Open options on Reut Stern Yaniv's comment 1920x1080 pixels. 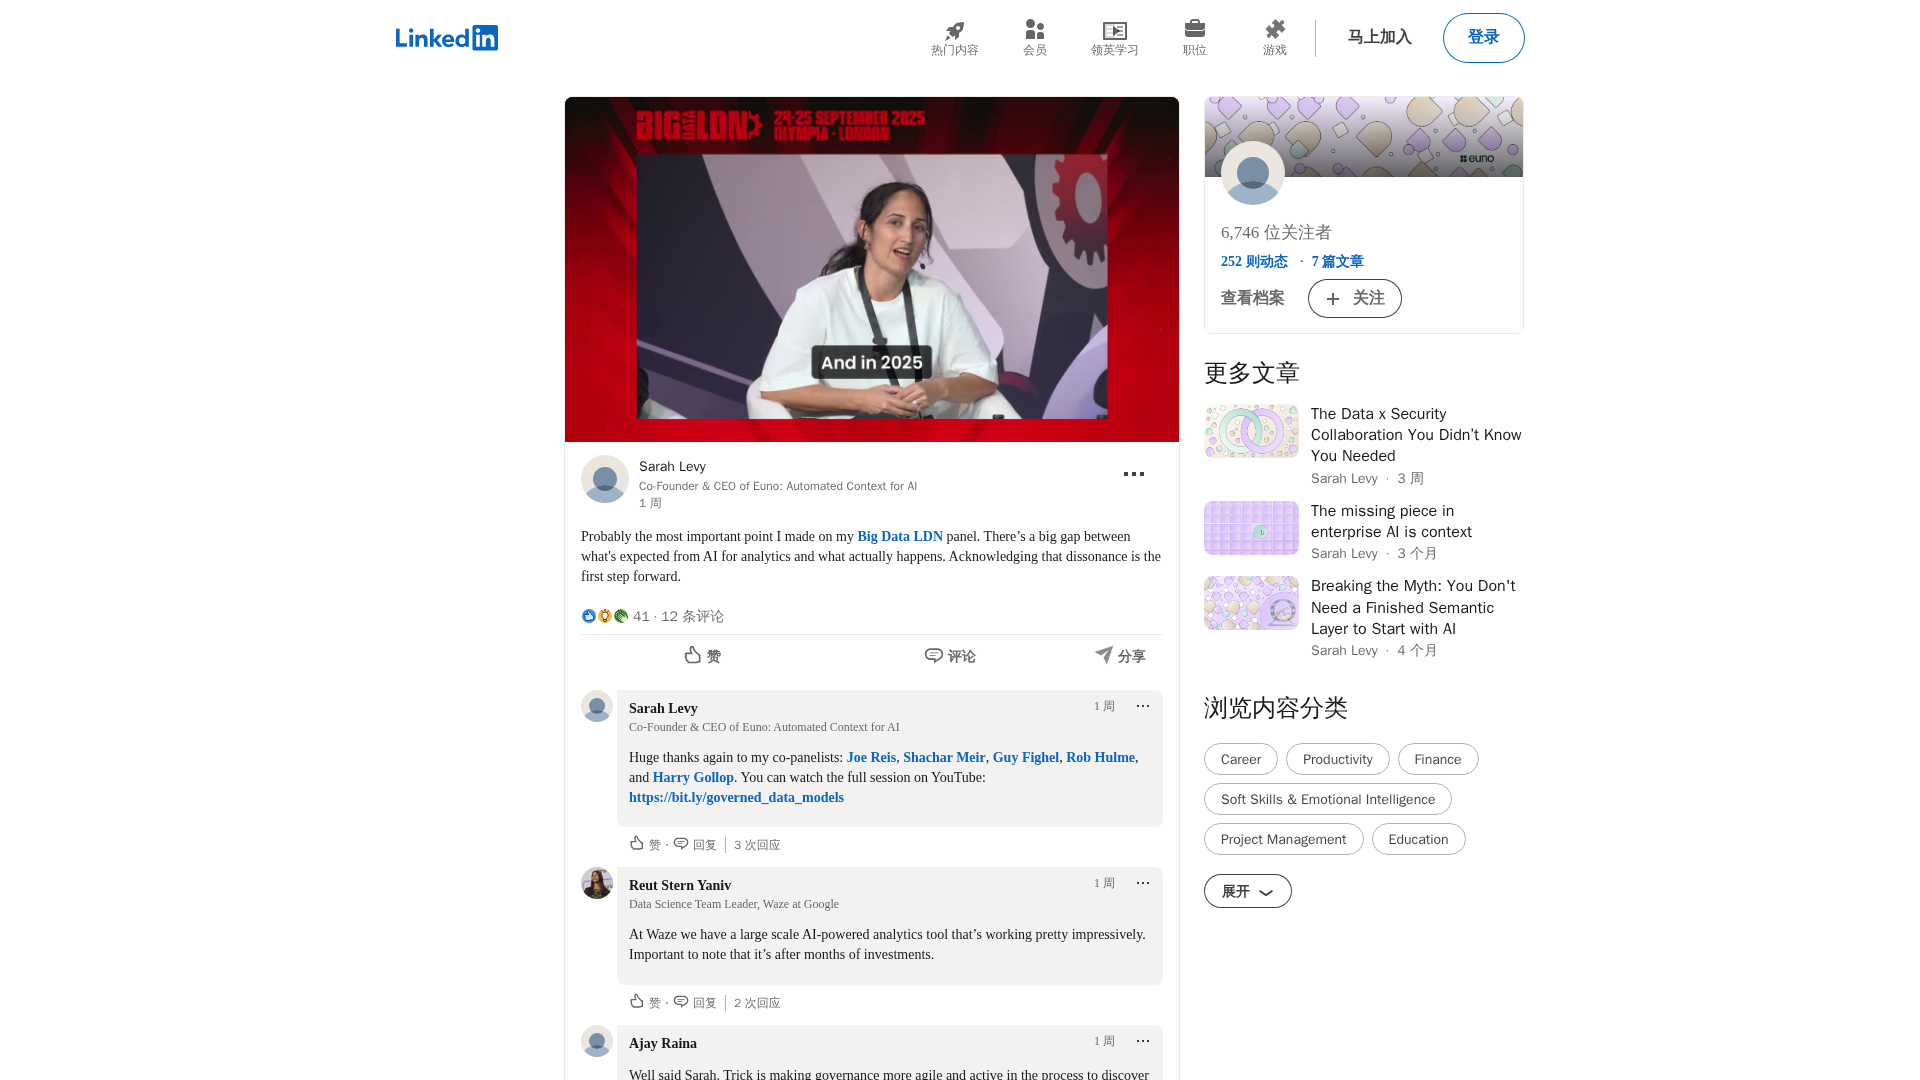point(1142,883)
